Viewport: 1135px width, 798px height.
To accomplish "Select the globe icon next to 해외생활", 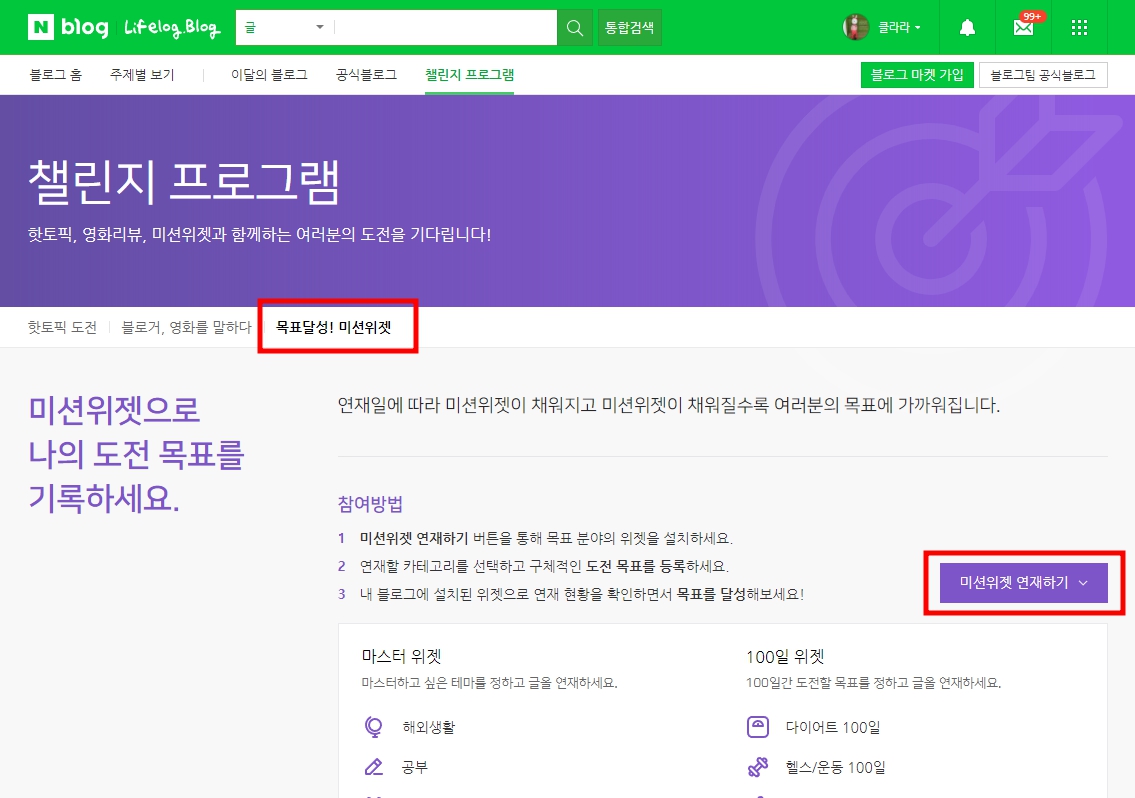I will pyautogui.click(x=374, y=727).
